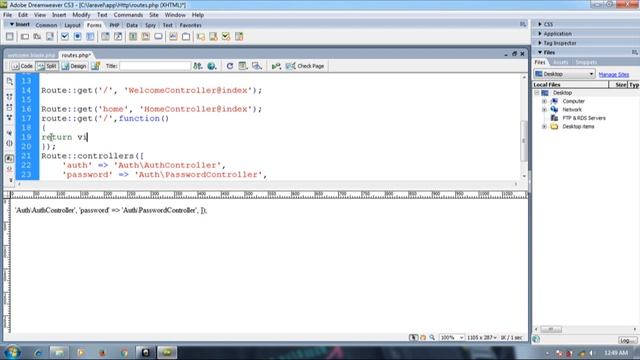Click the Manage Sites link
The height and width of the screenshot is (360, 640).
click(613, 74)
